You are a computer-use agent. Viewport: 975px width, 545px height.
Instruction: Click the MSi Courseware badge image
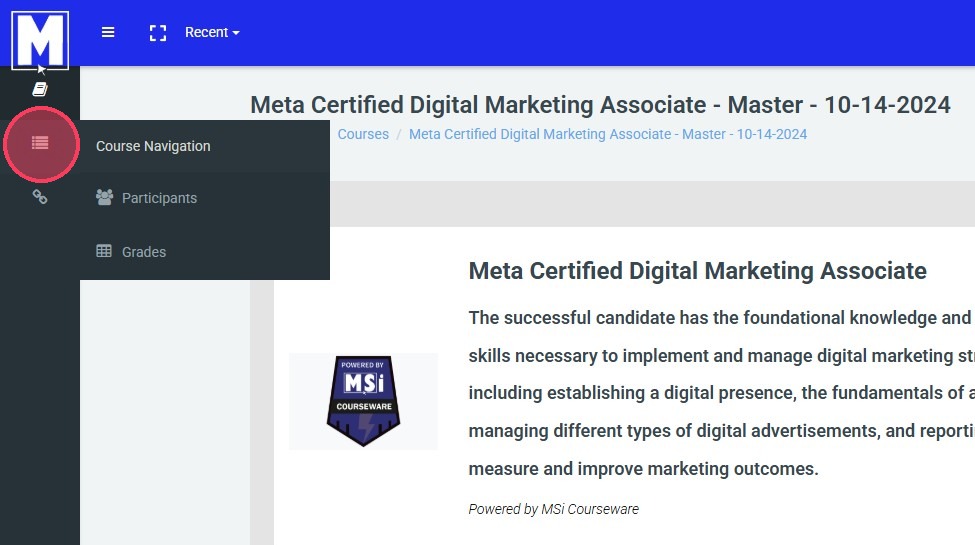coord(363,401)
